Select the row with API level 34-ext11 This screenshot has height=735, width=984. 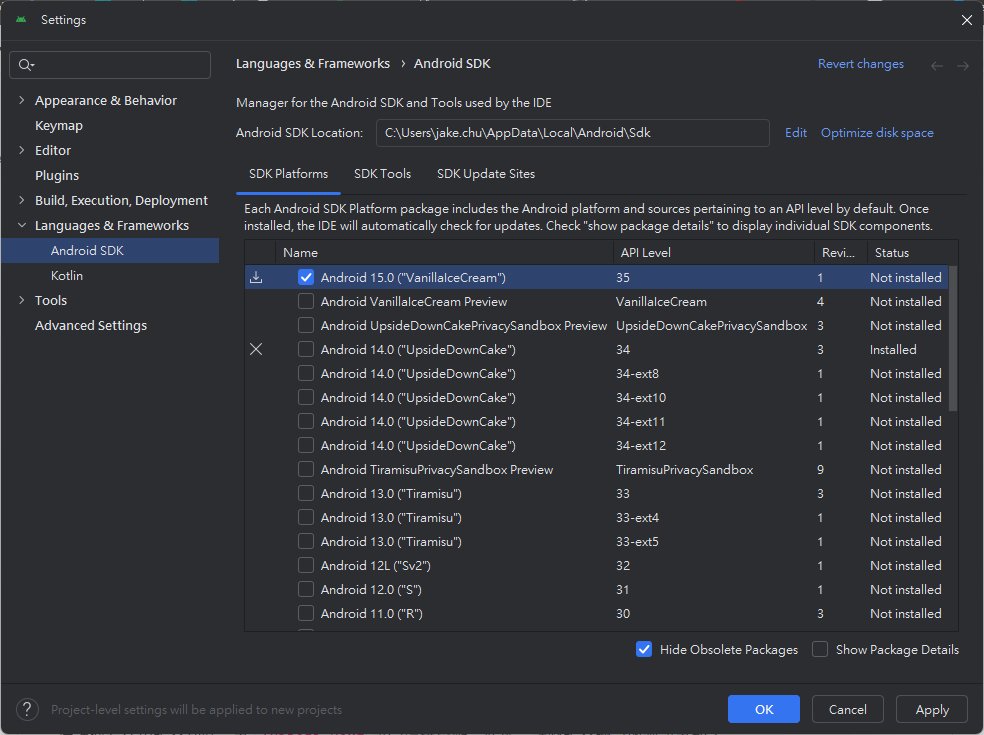[x=596, y=422]
